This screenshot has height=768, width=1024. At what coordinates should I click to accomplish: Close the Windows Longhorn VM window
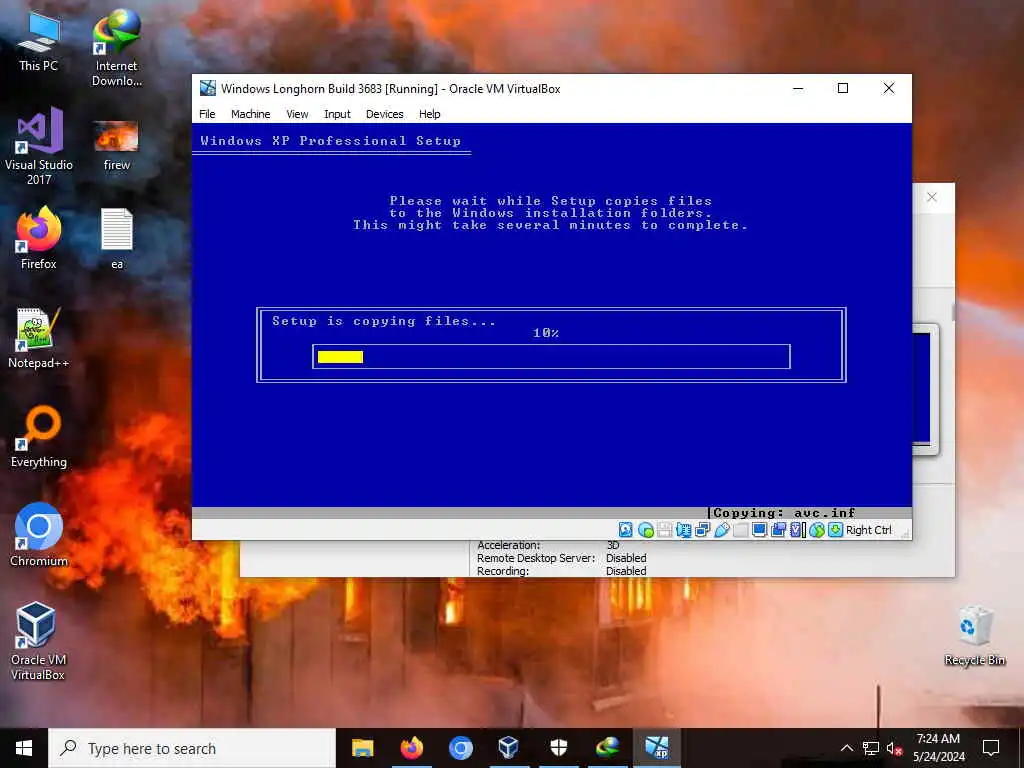[889, 88]
